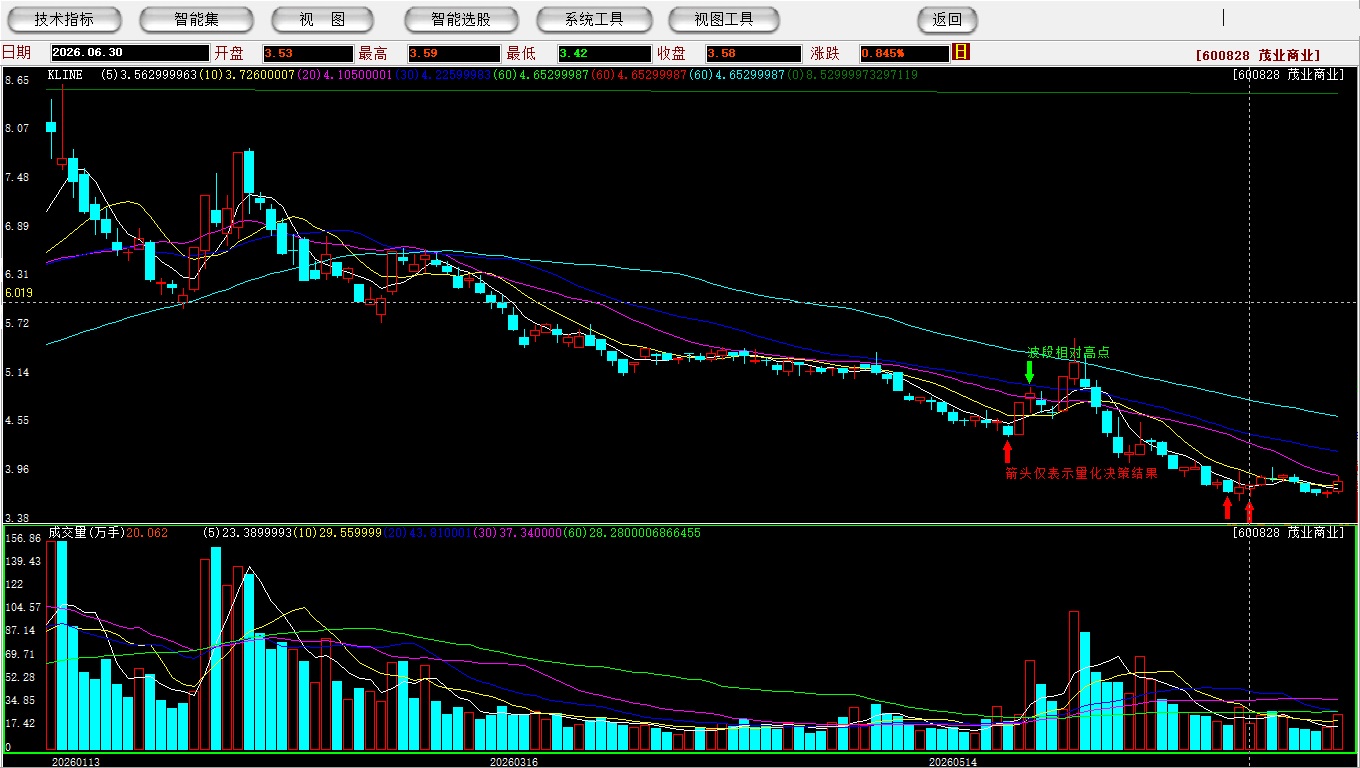Click the 系统工具 button

(x=594, y=19)
